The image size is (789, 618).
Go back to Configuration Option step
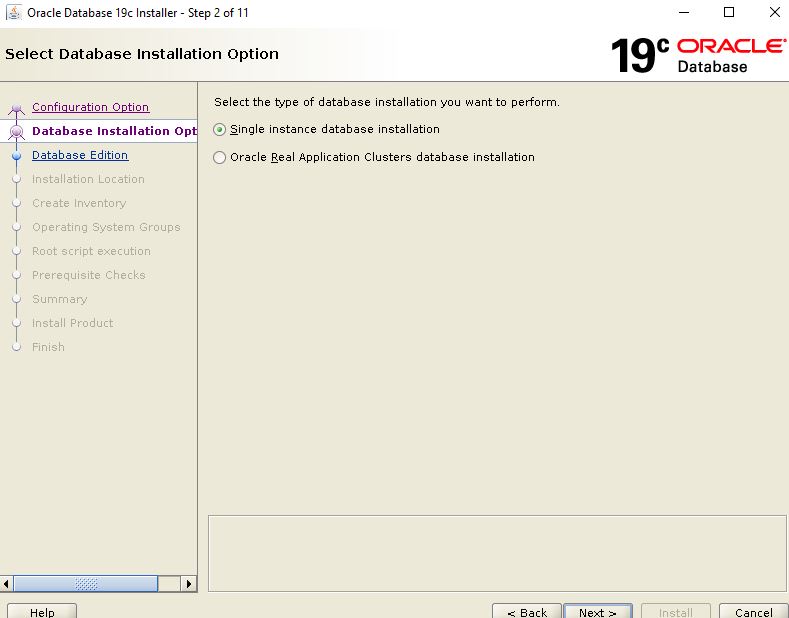[x=91, y=107]
